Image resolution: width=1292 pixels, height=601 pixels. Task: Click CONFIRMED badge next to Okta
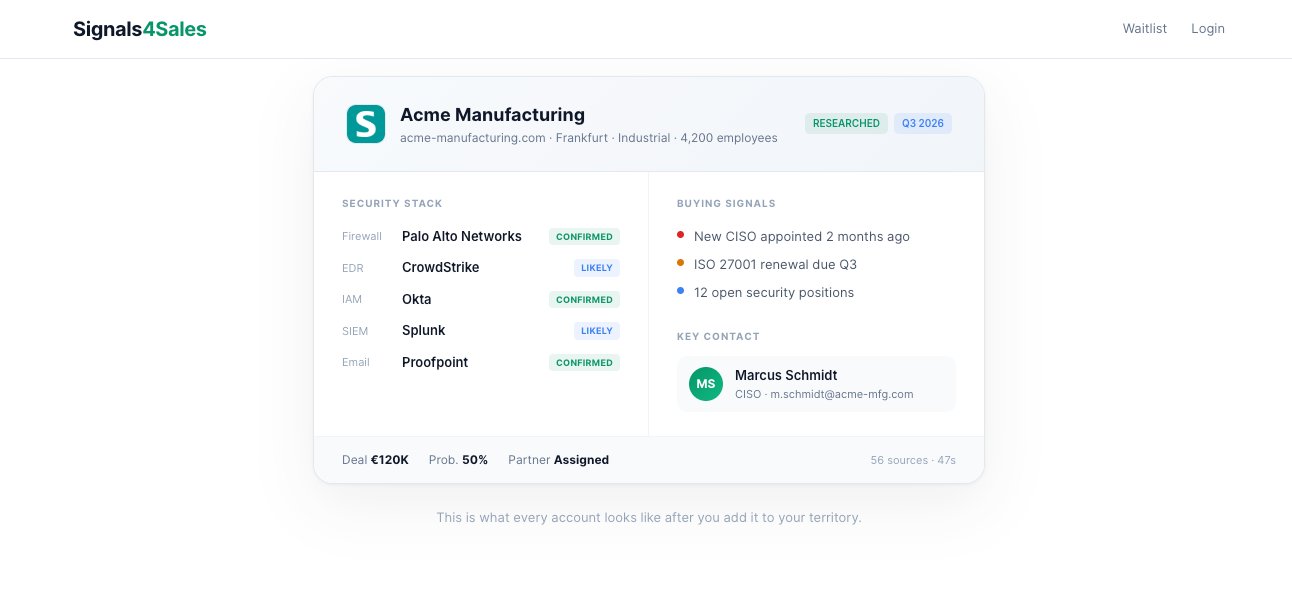584,300
